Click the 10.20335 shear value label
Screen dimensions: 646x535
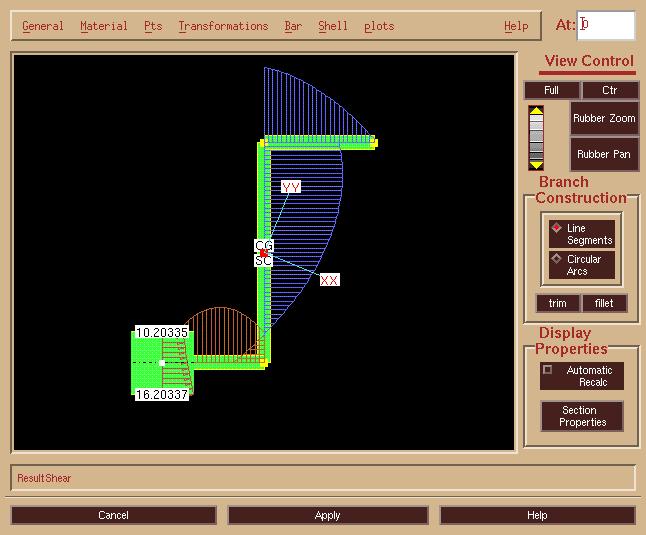(x=162, y=332)
